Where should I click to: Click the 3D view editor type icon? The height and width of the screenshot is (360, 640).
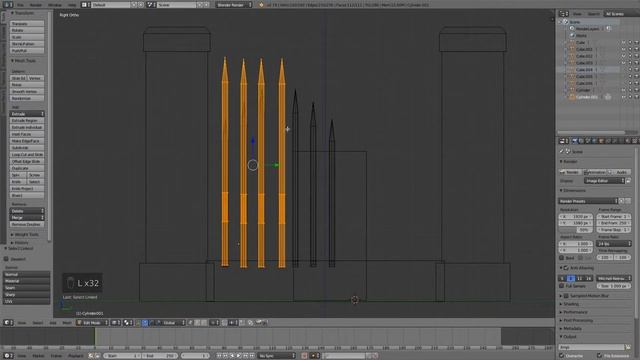(x=8, y=323)
